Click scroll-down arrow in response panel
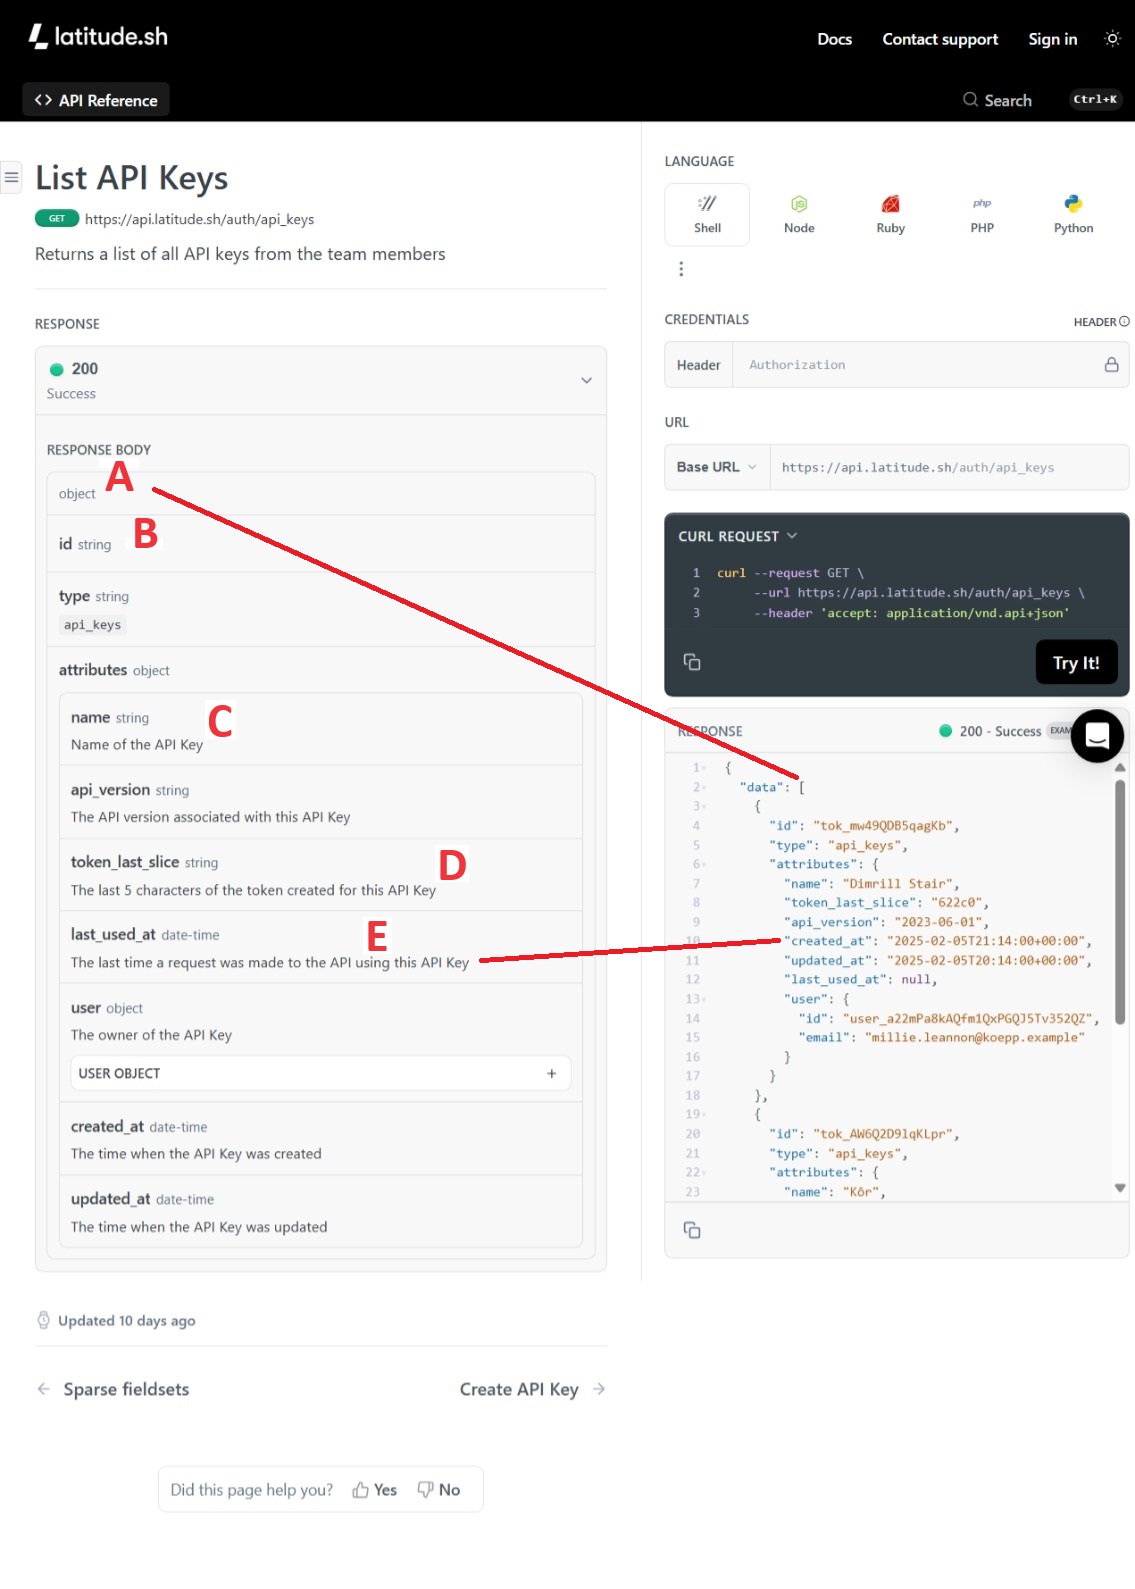 (1120, 1188)
